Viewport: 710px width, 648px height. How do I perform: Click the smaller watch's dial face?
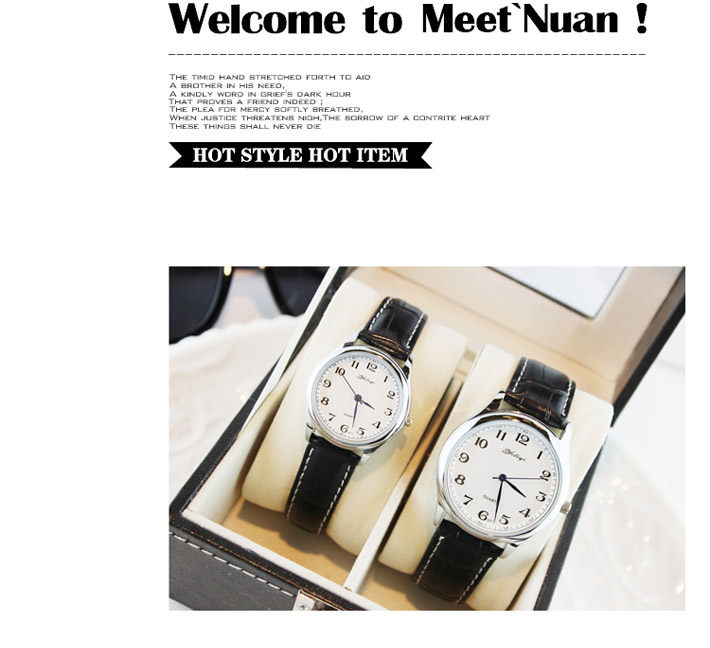(358, 398)
